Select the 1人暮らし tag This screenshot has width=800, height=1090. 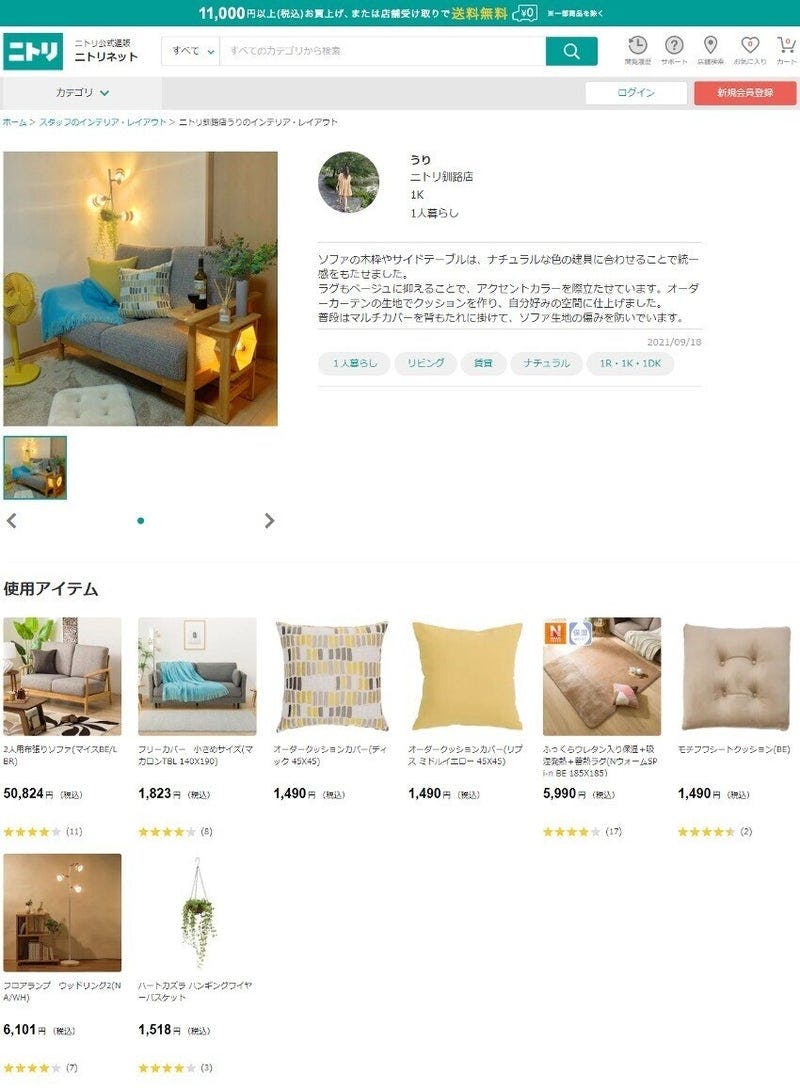click(354, 364)
